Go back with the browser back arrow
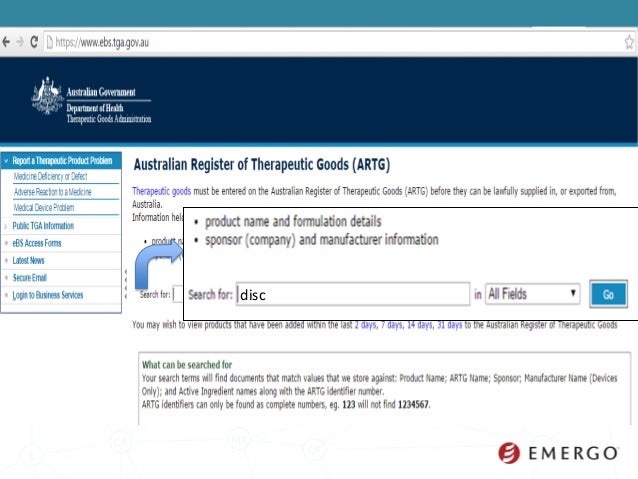This screenshot has width=638, height=479. click(x=6, y=42)
